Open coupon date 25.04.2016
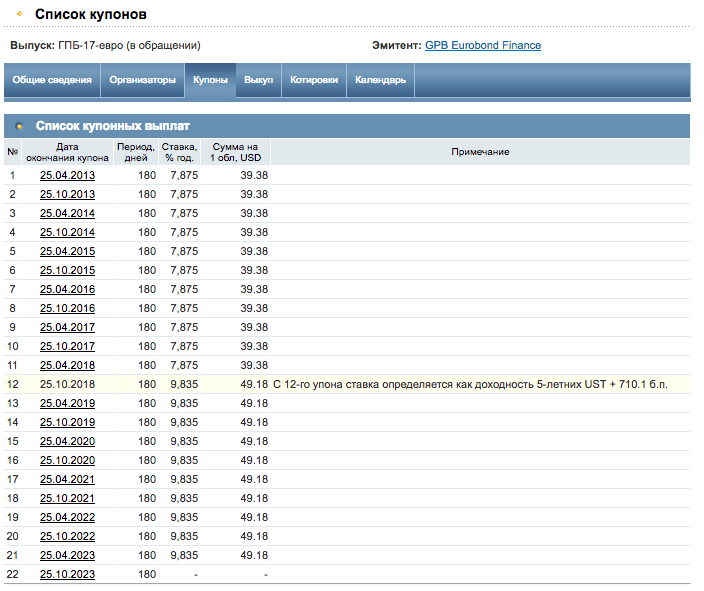 tap(67, 290)
